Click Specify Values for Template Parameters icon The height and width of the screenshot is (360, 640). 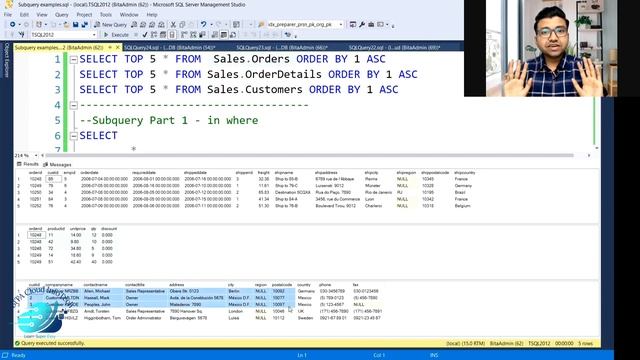(288, 35)
